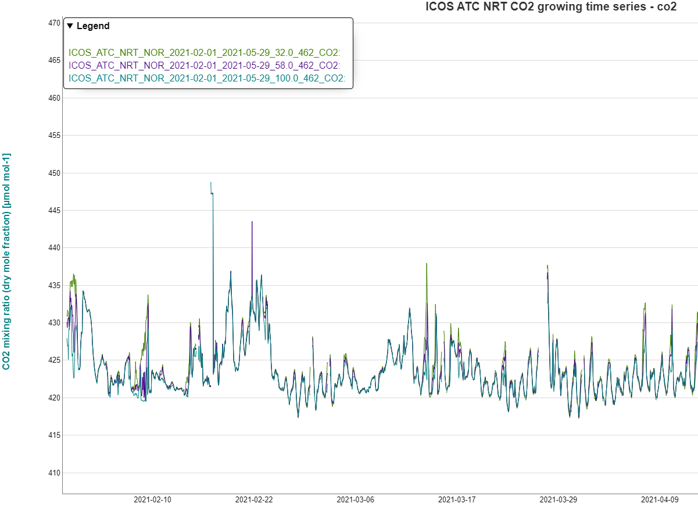This screenshot has width=698, height=507.
Task: Click the 410 y-axis tick label
Action: click(54, 473)
